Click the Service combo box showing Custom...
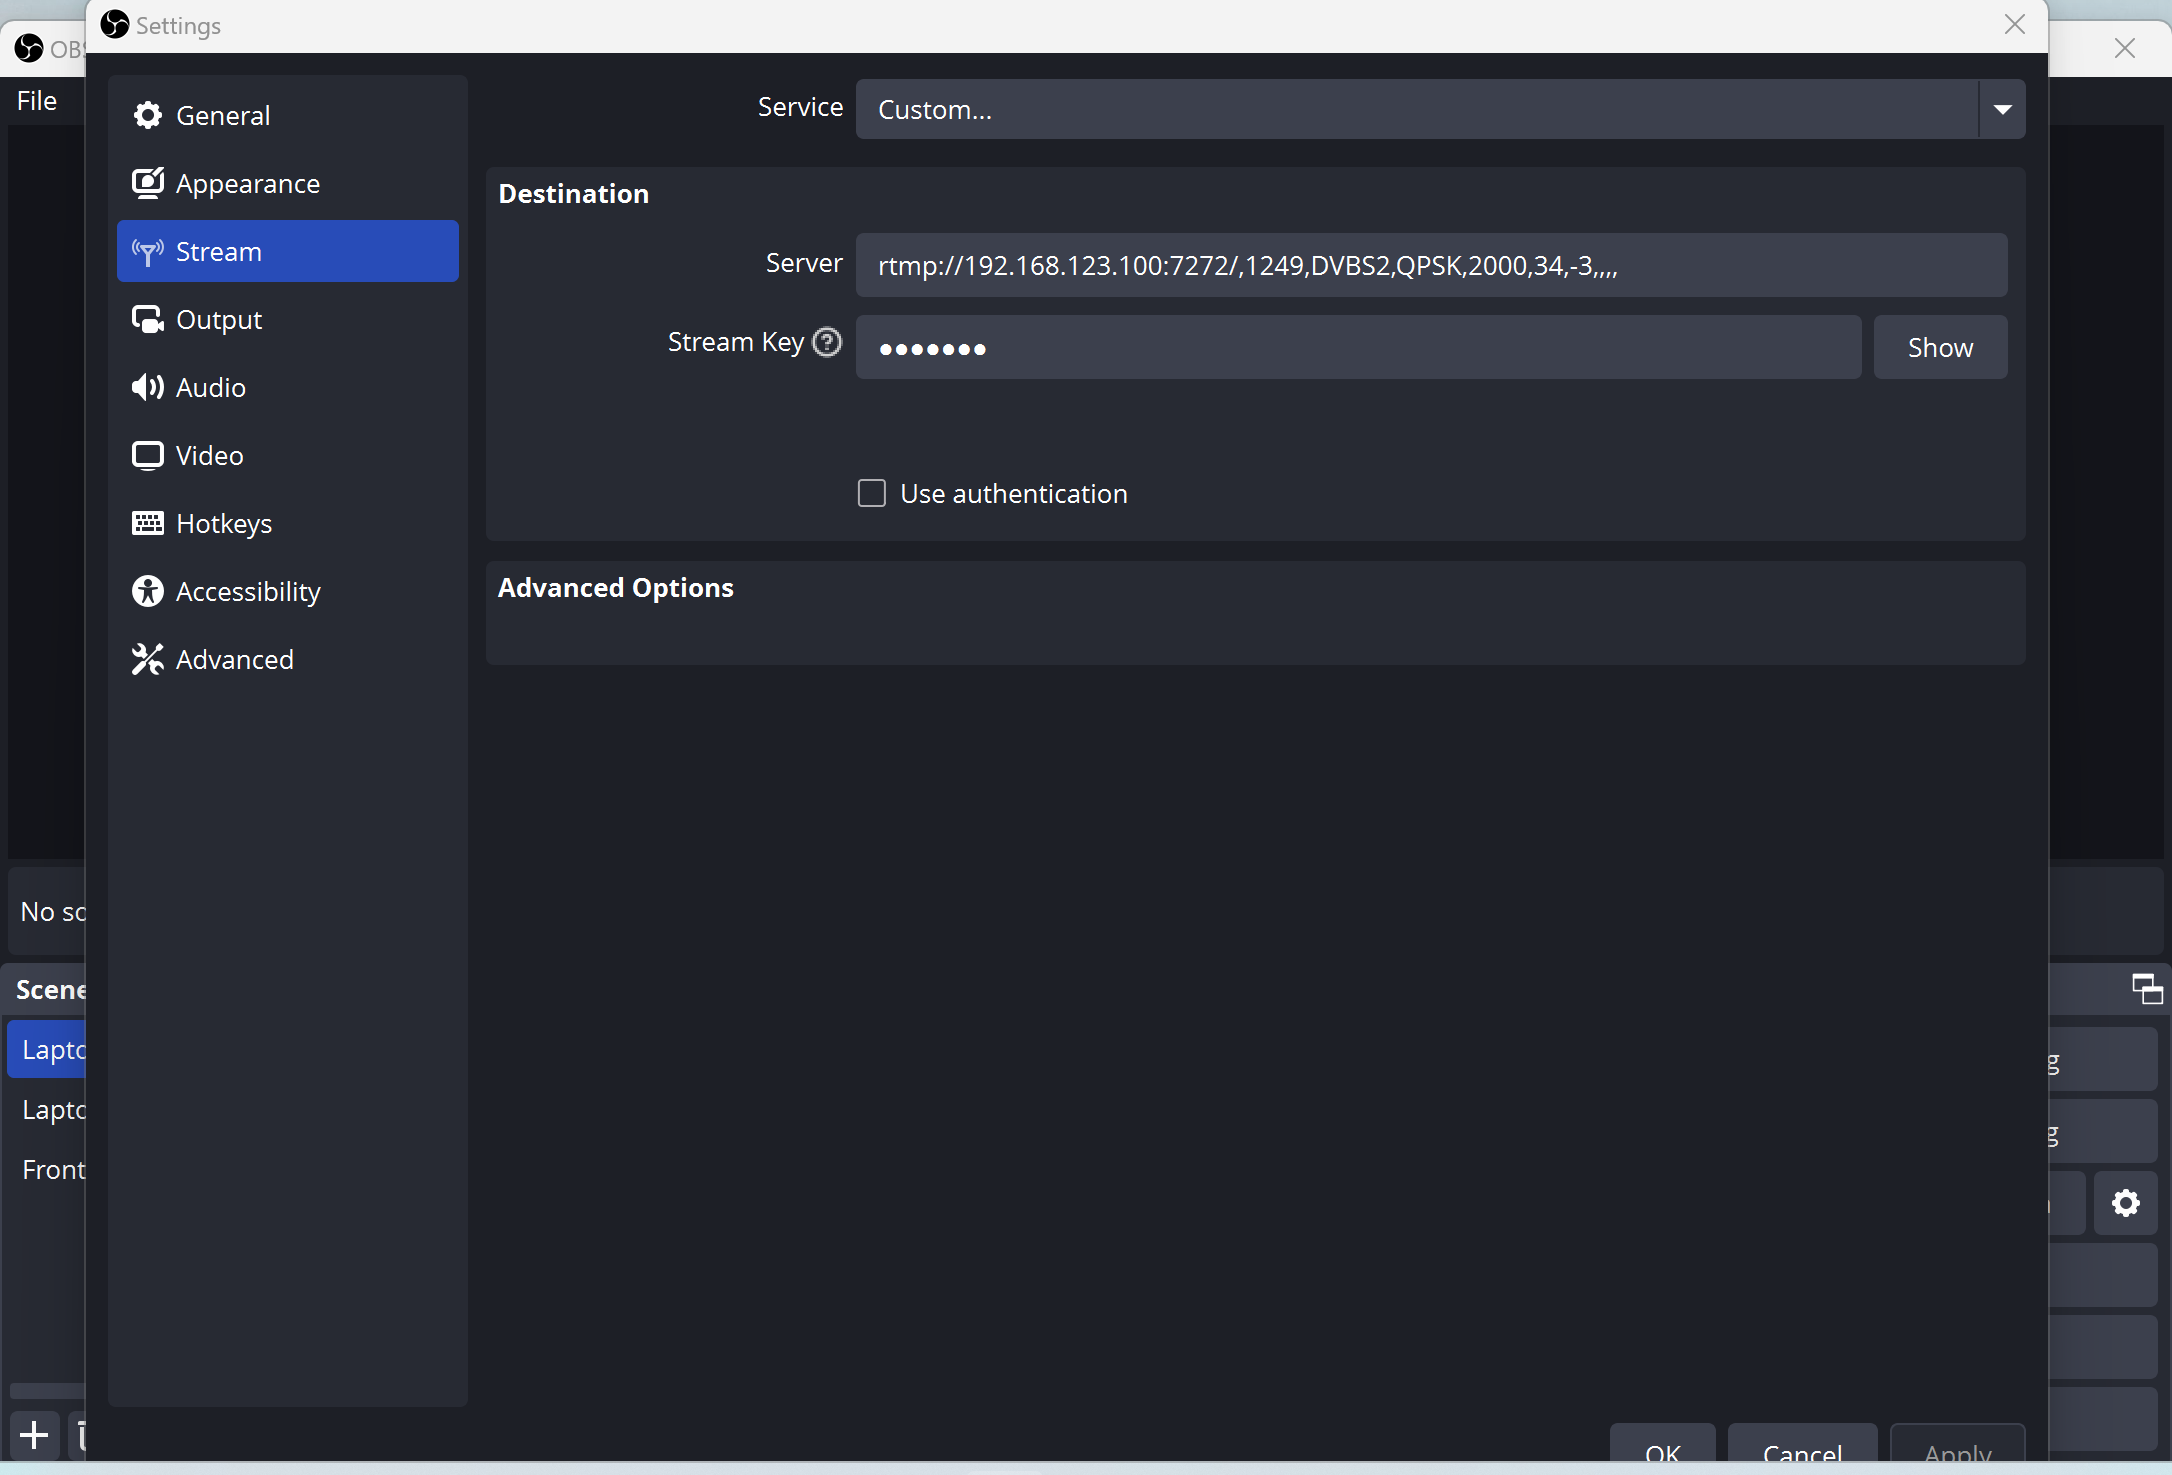Screen dimensions: 2172x1475 pos(1441,110)
